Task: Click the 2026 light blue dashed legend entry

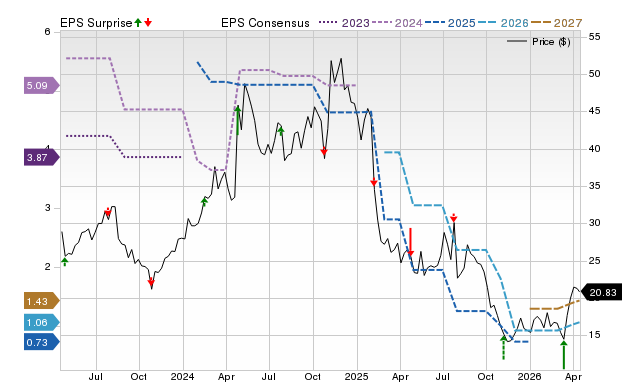Action: (503, 23)
